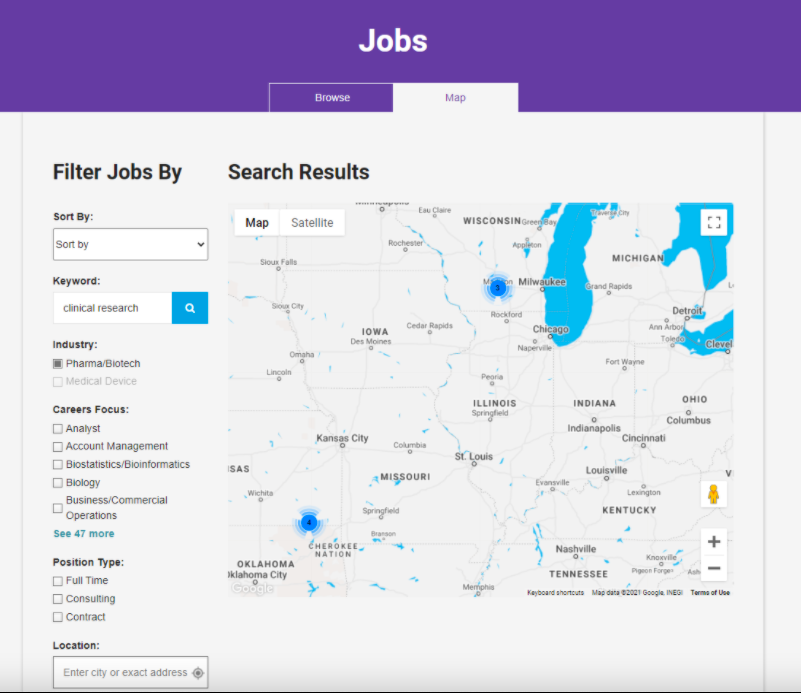Enable the Full Time position type filter
The width and height of the screenshot is (801, 693).
(x=58, y=581)
